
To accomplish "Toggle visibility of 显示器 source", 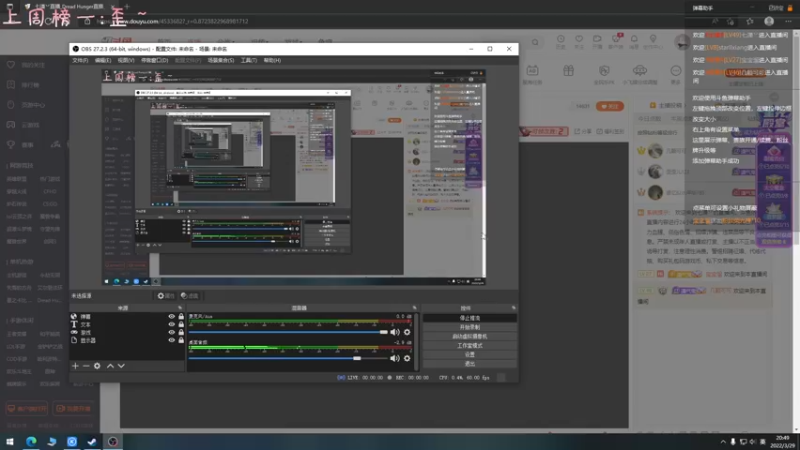I will (x=171, y=340).
